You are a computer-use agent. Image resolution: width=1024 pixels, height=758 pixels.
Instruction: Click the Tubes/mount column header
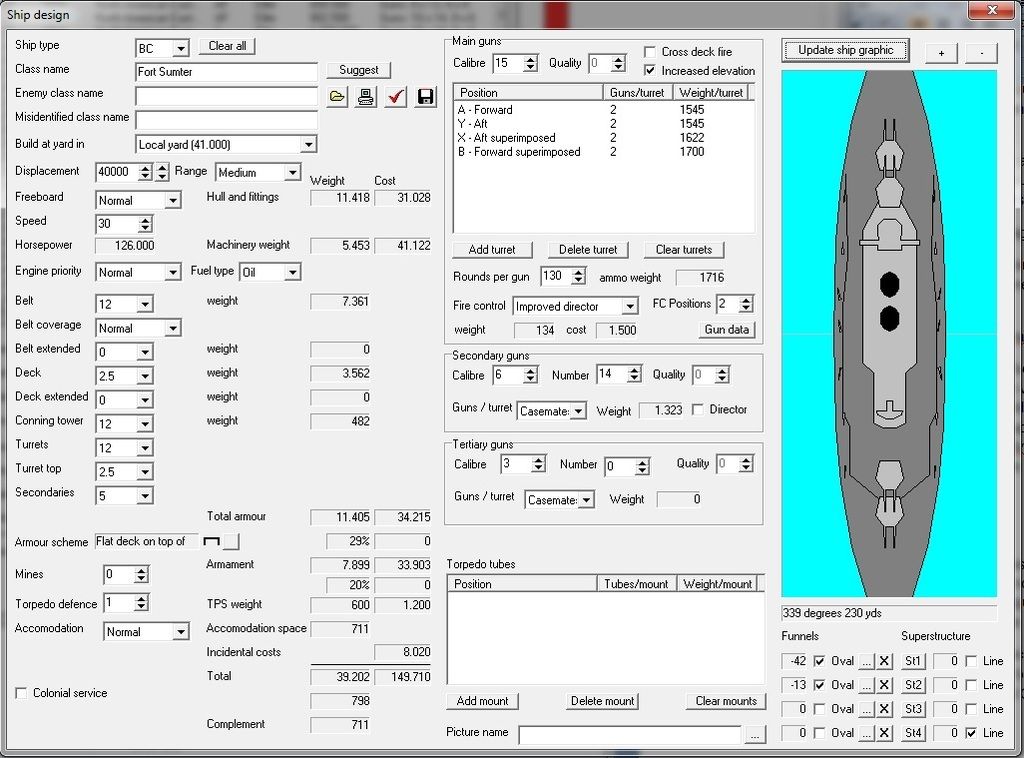point(636,584)
